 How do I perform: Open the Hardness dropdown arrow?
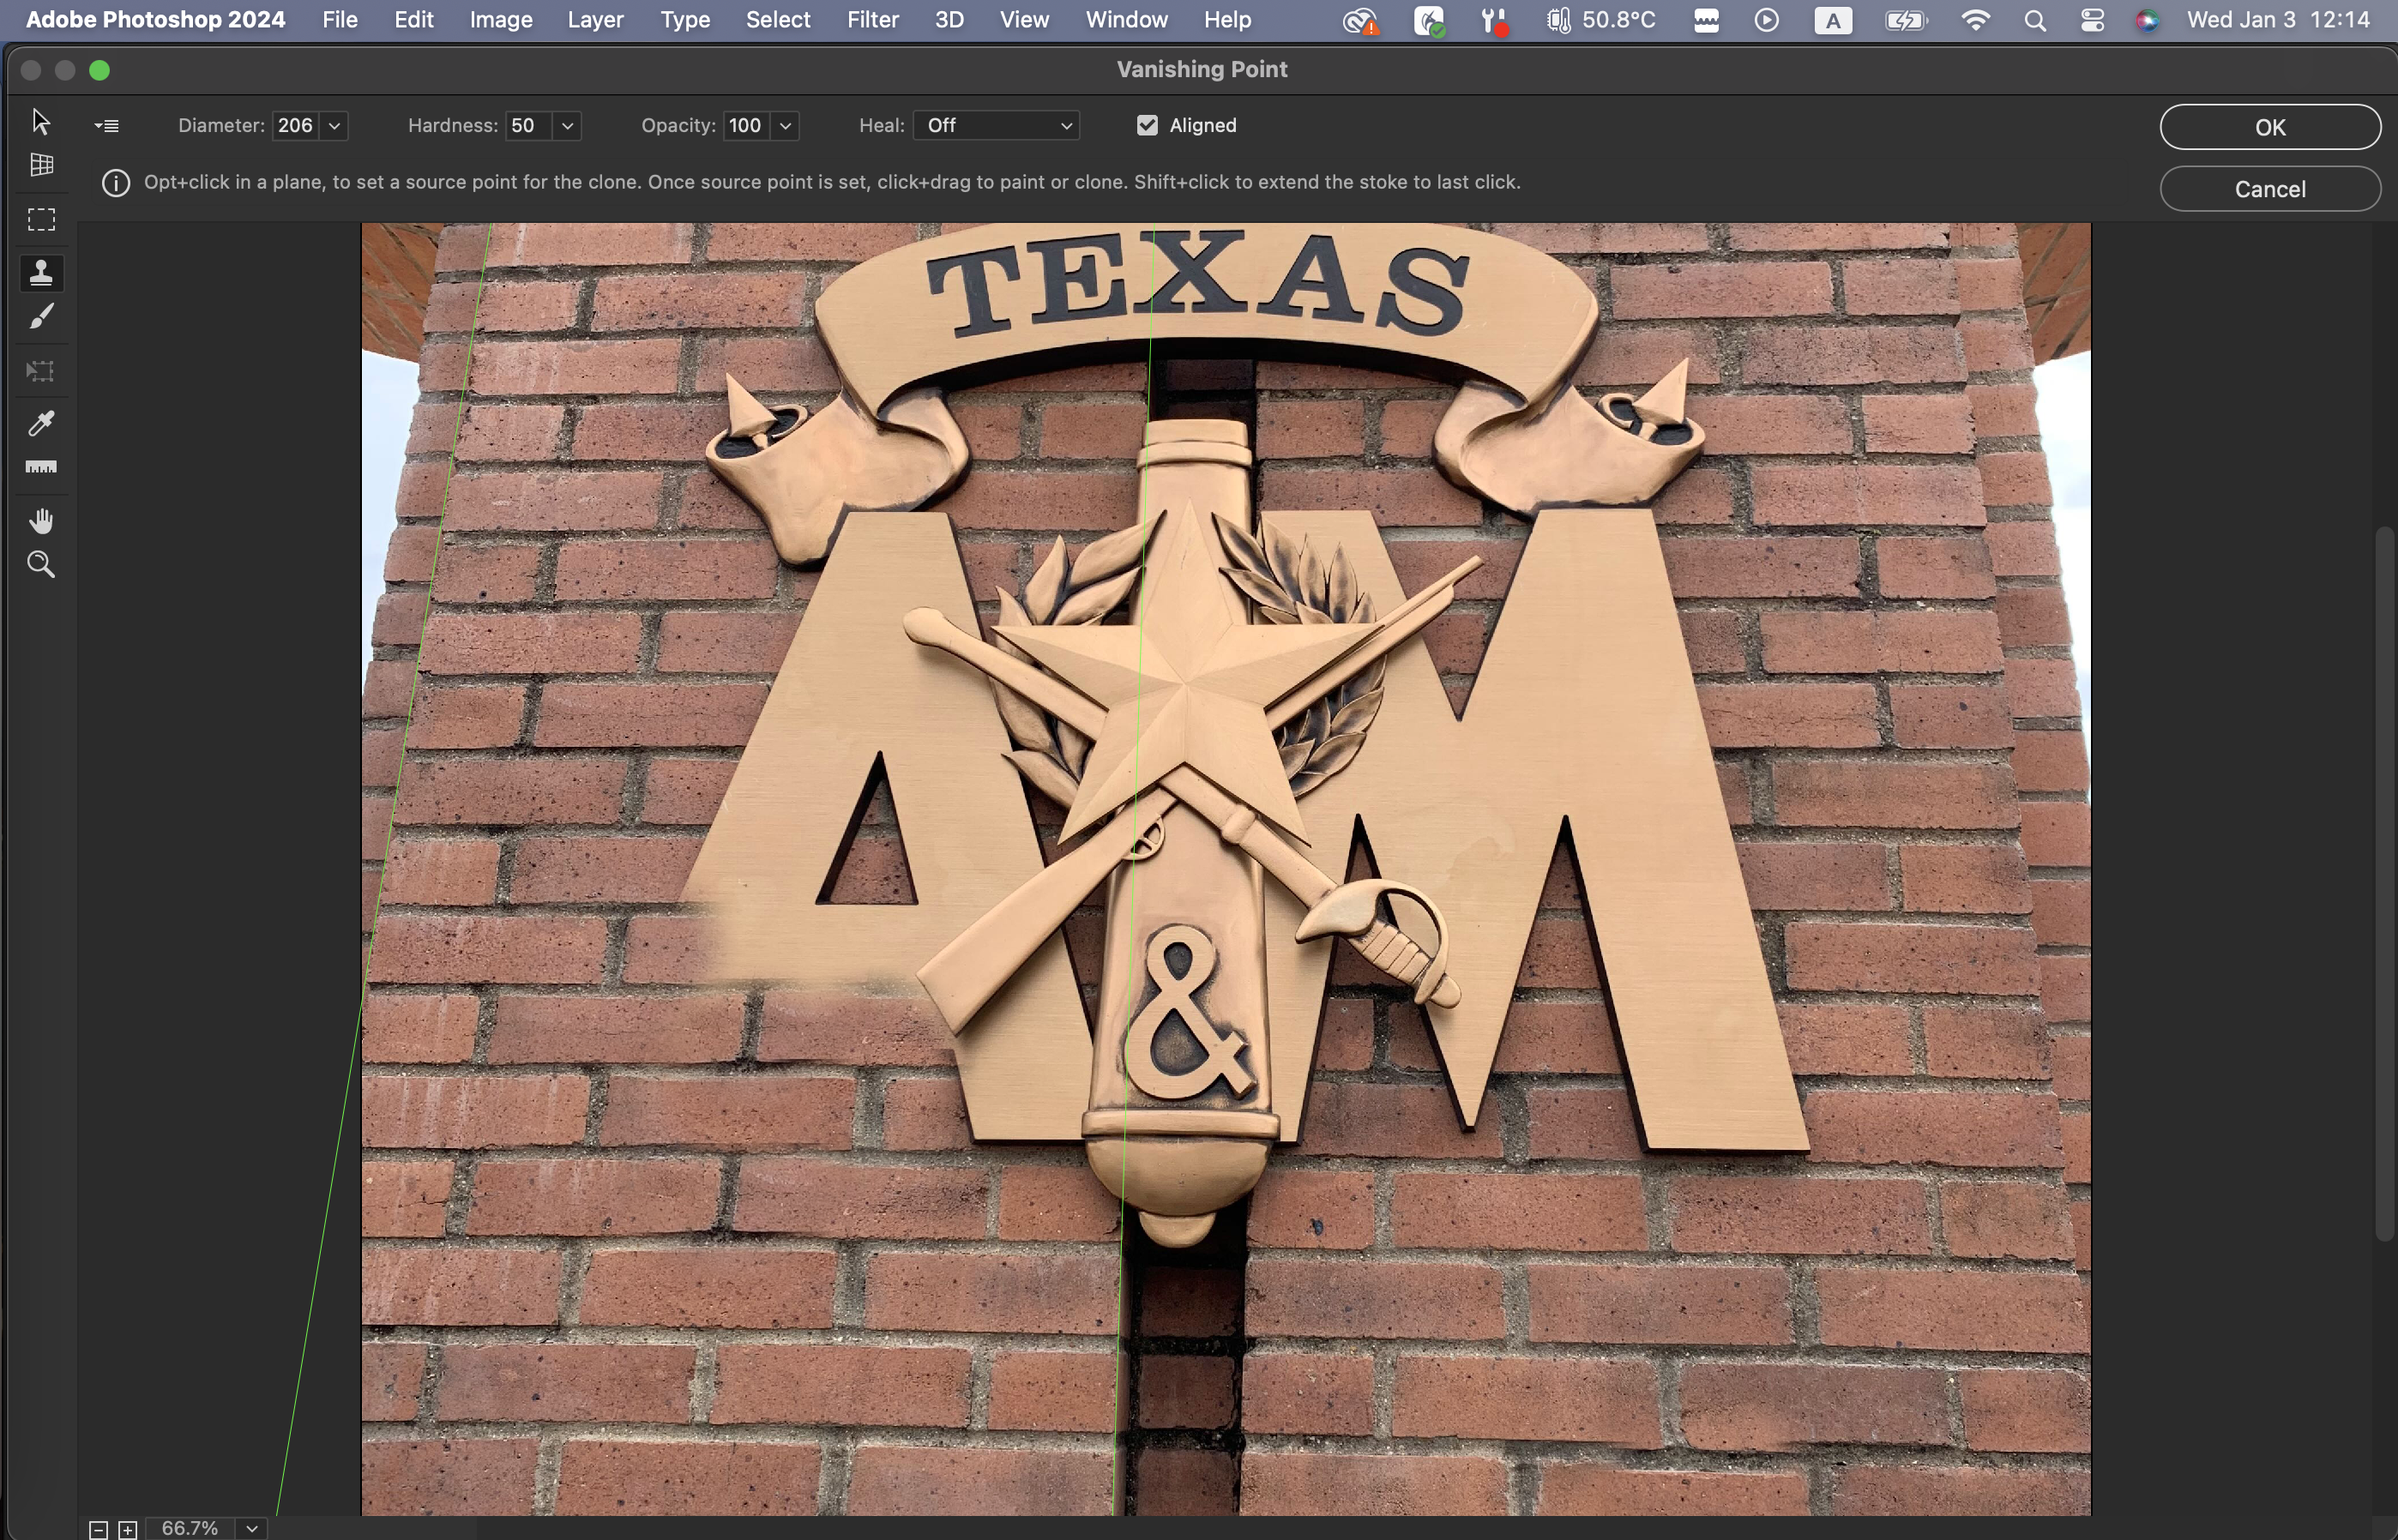pyautogui.click(x=567, y=126)
